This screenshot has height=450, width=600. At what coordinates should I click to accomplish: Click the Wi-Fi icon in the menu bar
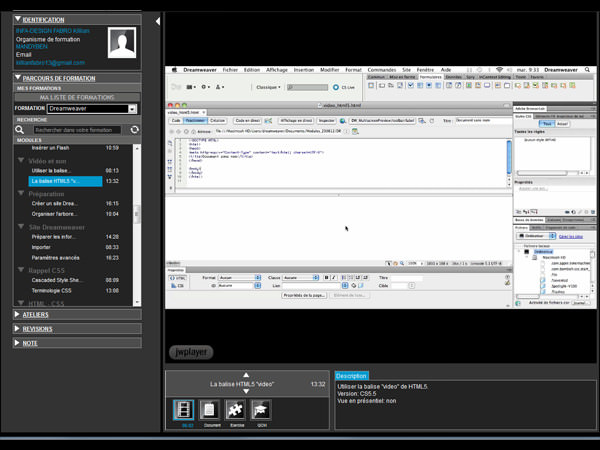tap(499, 70)
